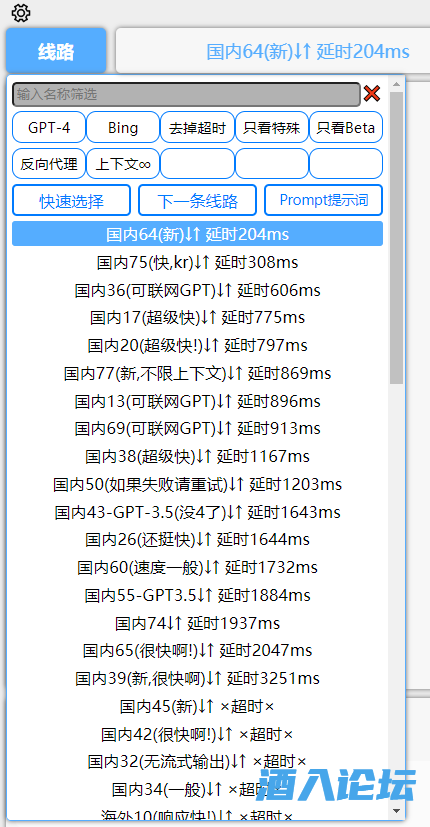Select route 国内55-GPT3.5 延时1884ms
The width and height of the screenshot is (430, 827).
197,595
